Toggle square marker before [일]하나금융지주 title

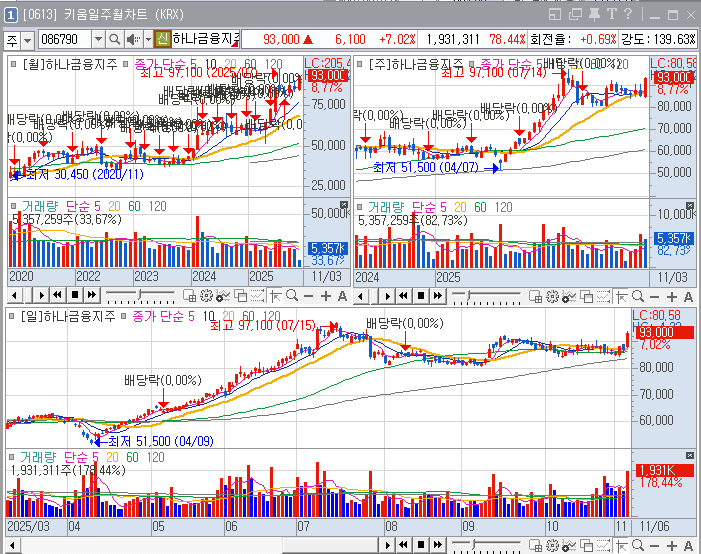[x=12, y=316]
